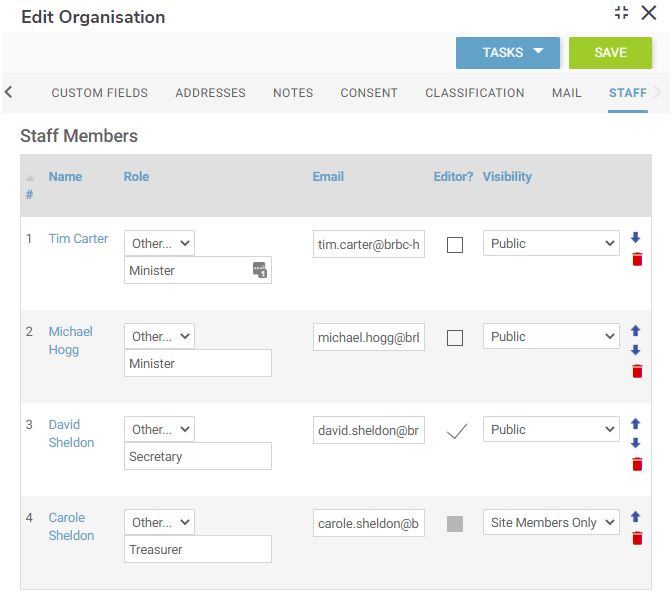
Task: Open Role dropdown for Tim Carter
Action: [159, 244]
